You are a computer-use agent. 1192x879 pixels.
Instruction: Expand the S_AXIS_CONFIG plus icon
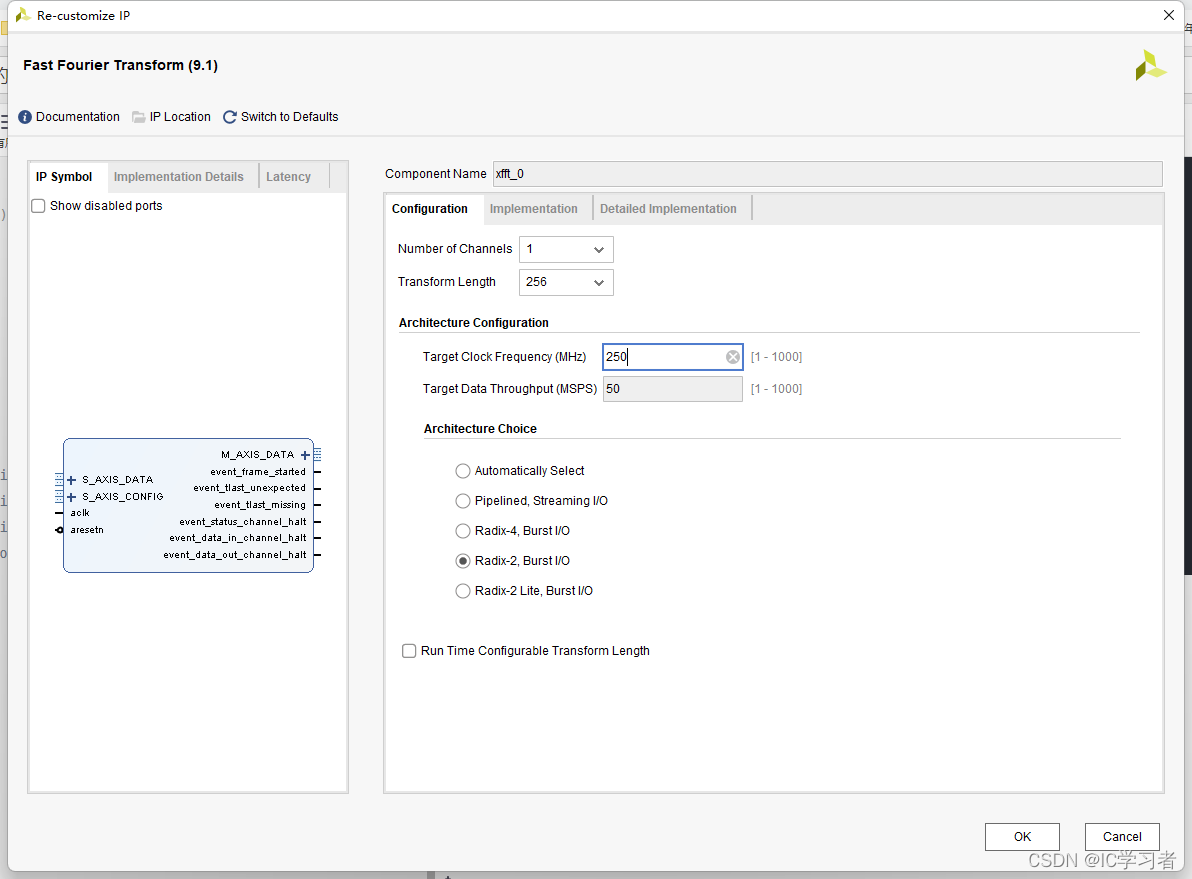pyautogui.click(x=71, y=497)
